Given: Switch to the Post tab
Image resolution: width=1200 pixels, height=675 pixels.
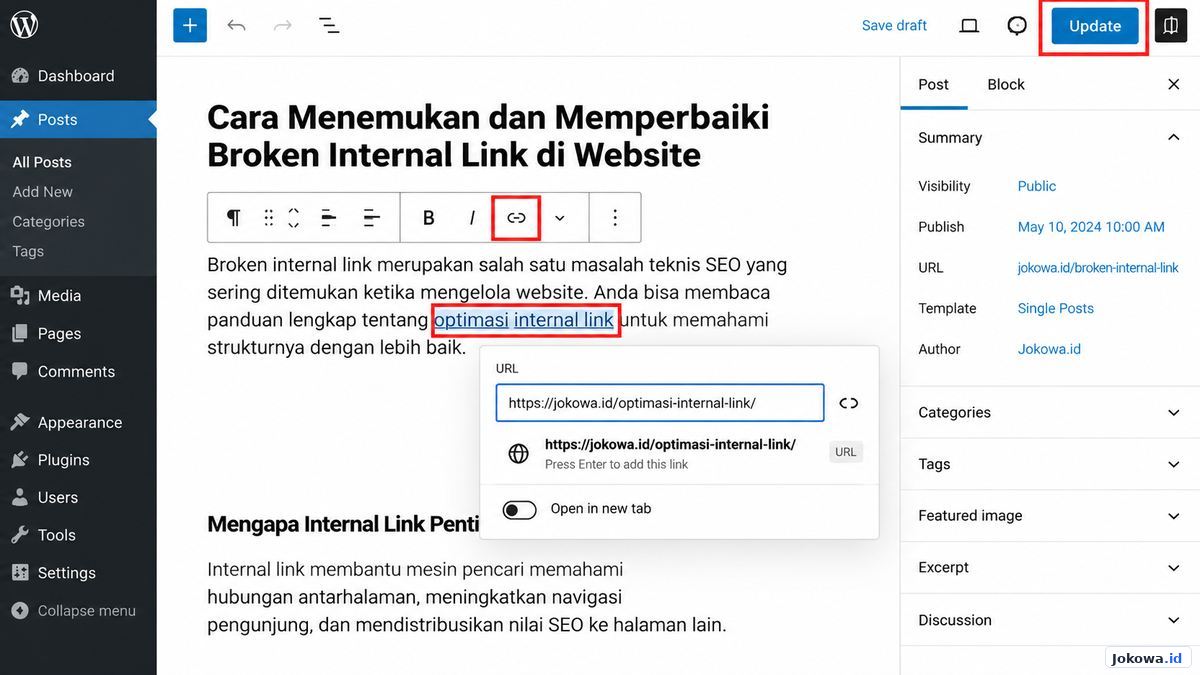Looking at the screenshot, I should click(x=933, y=84).
